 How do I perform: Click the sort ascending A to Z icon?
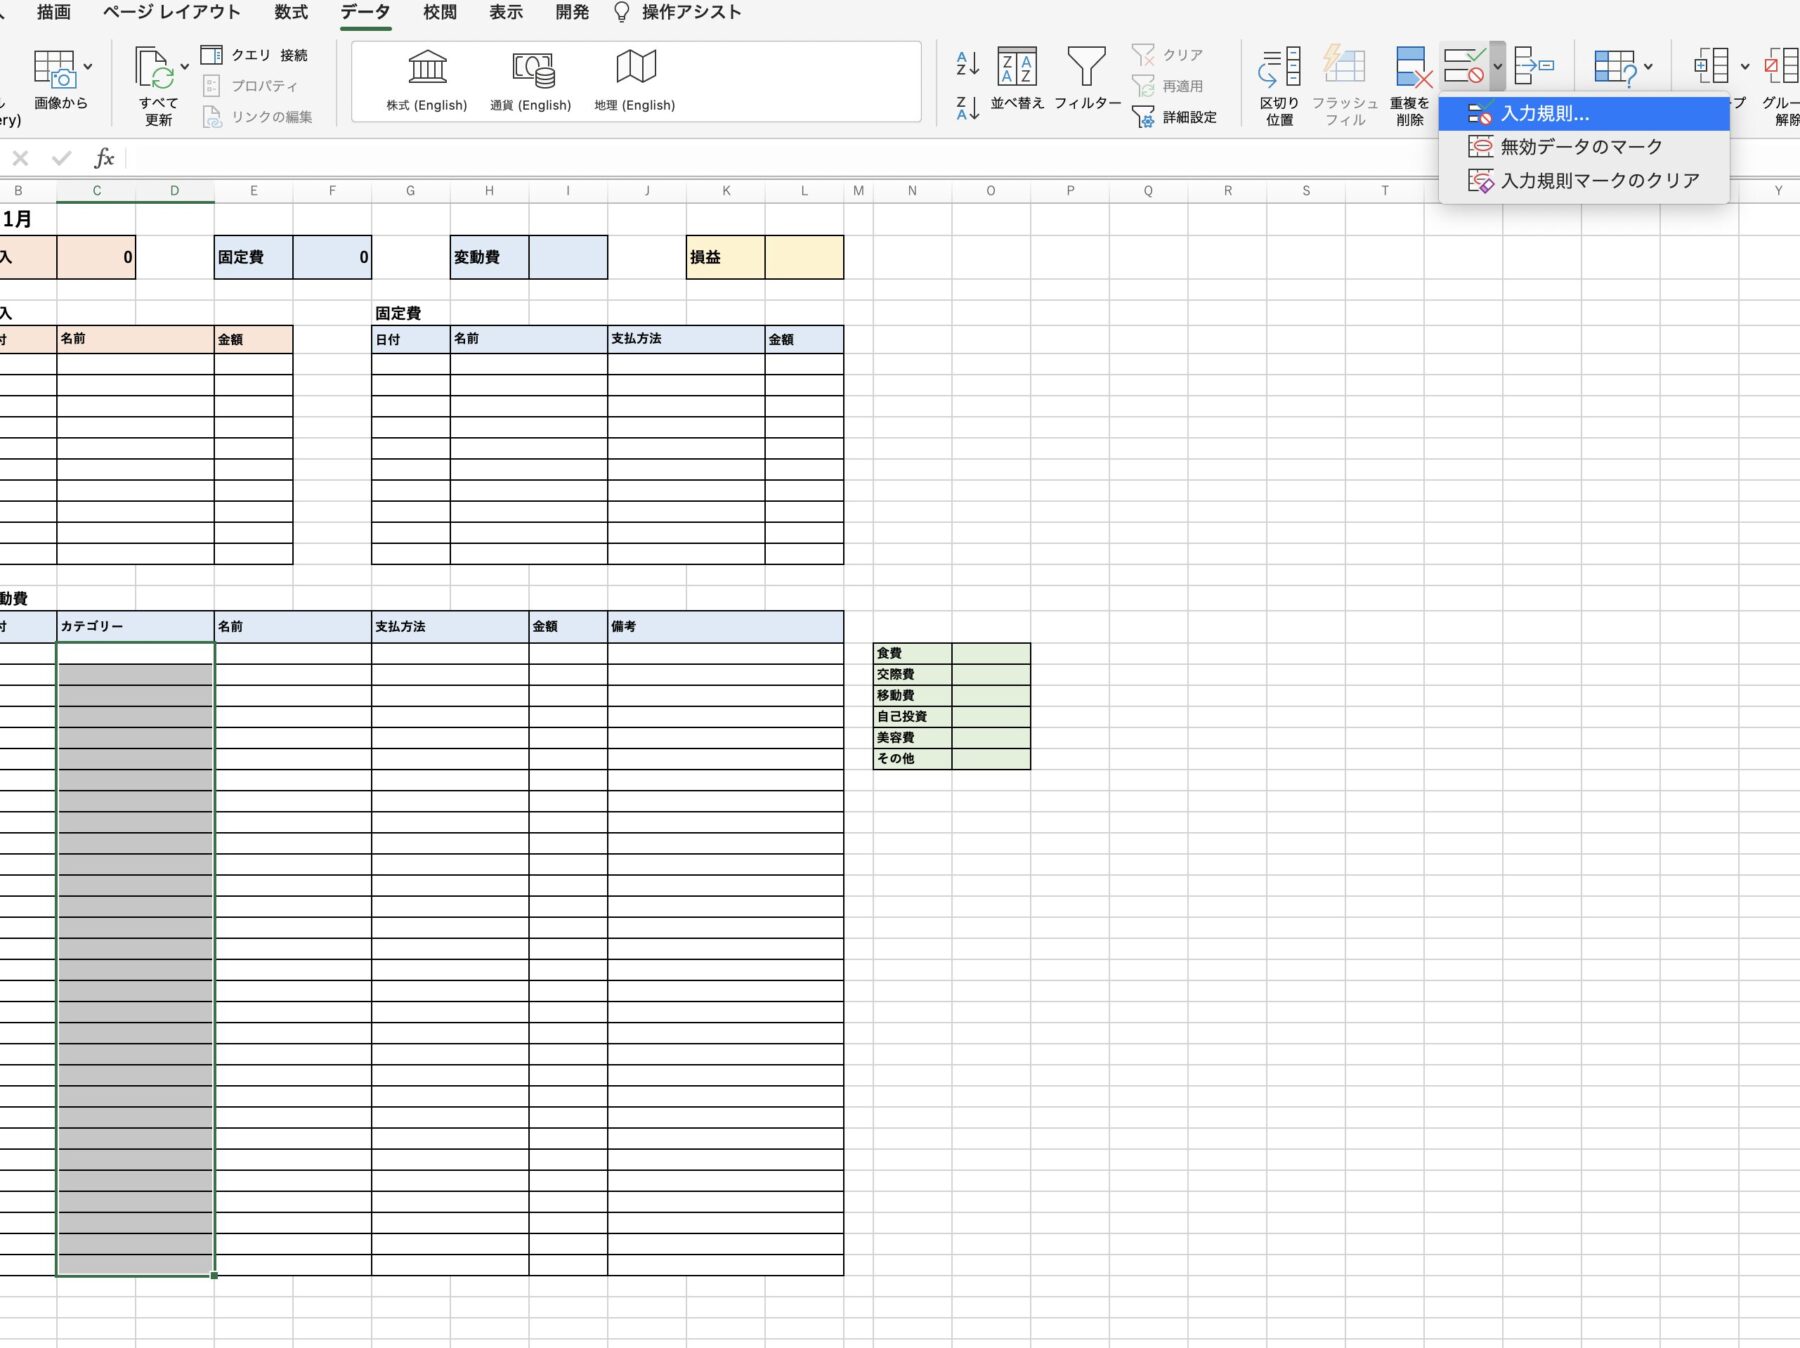coord(967,63)
